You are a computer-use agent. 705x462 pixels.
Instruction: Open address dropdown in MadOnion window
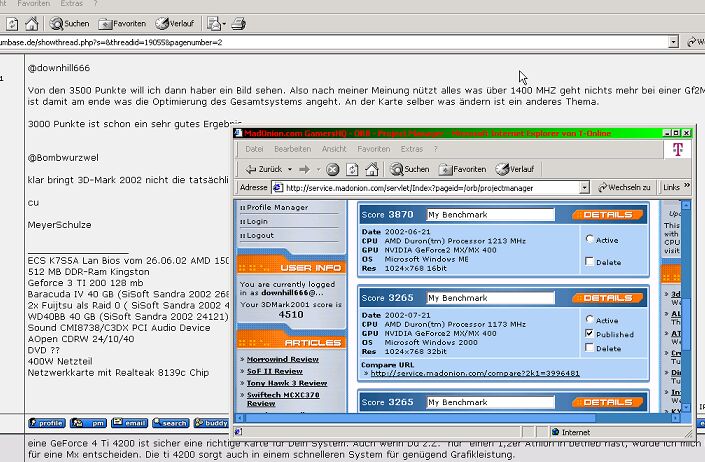tap(584, 187)
